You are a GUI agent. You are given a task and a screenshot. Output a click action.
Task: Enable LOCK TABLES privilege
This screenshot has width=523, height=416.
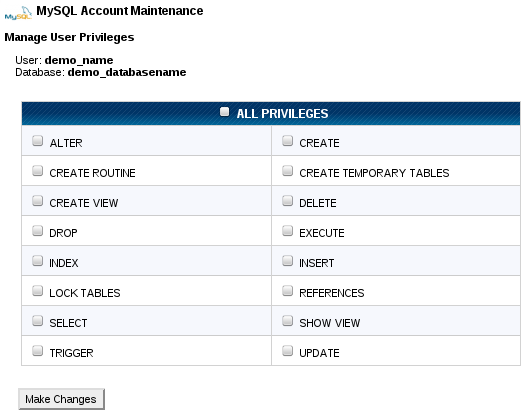pos(38,291)
